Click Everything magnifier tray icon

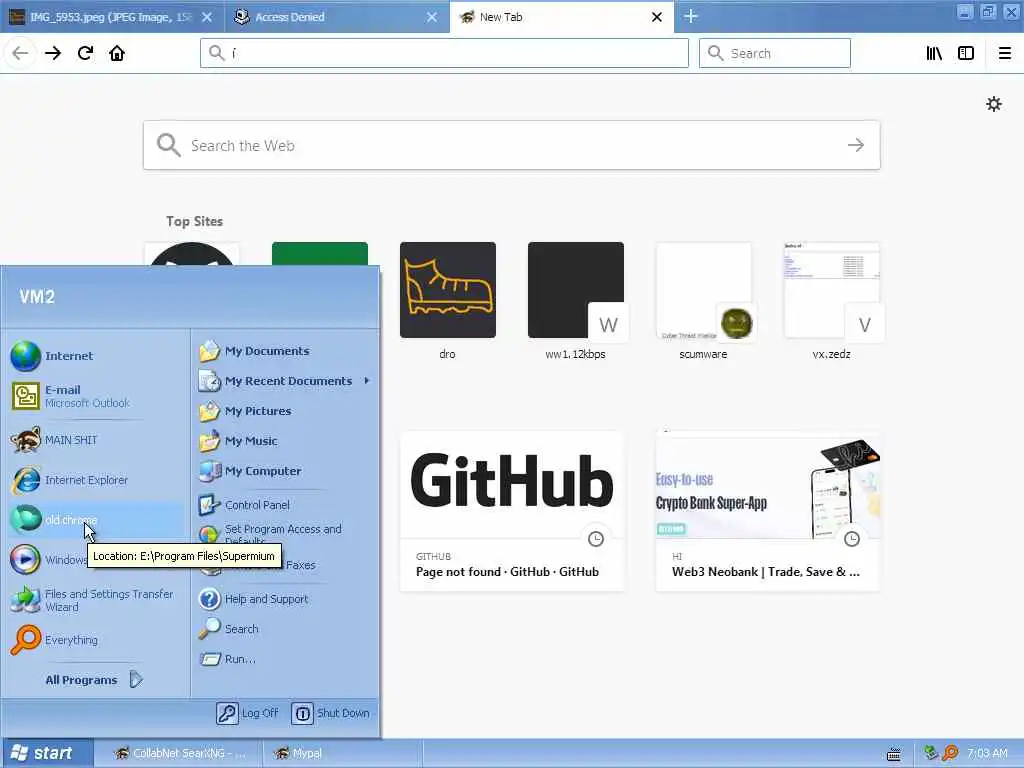point(950,753)
